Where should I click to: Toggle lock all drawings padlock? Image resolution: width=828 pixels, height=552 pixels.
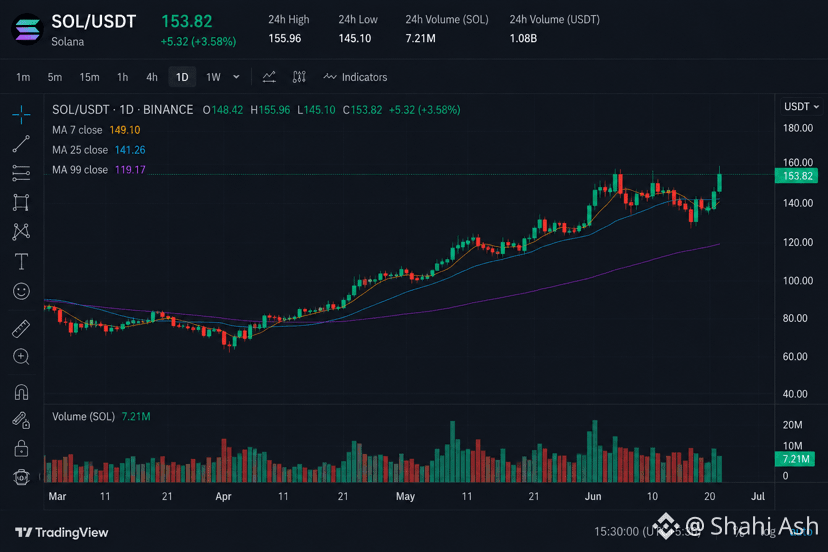(21, 448)
